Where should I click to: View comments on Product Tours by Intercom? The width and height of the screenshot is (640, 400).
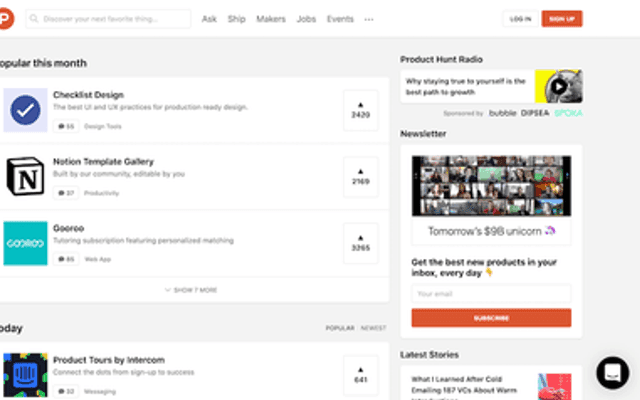pos(66,391)
